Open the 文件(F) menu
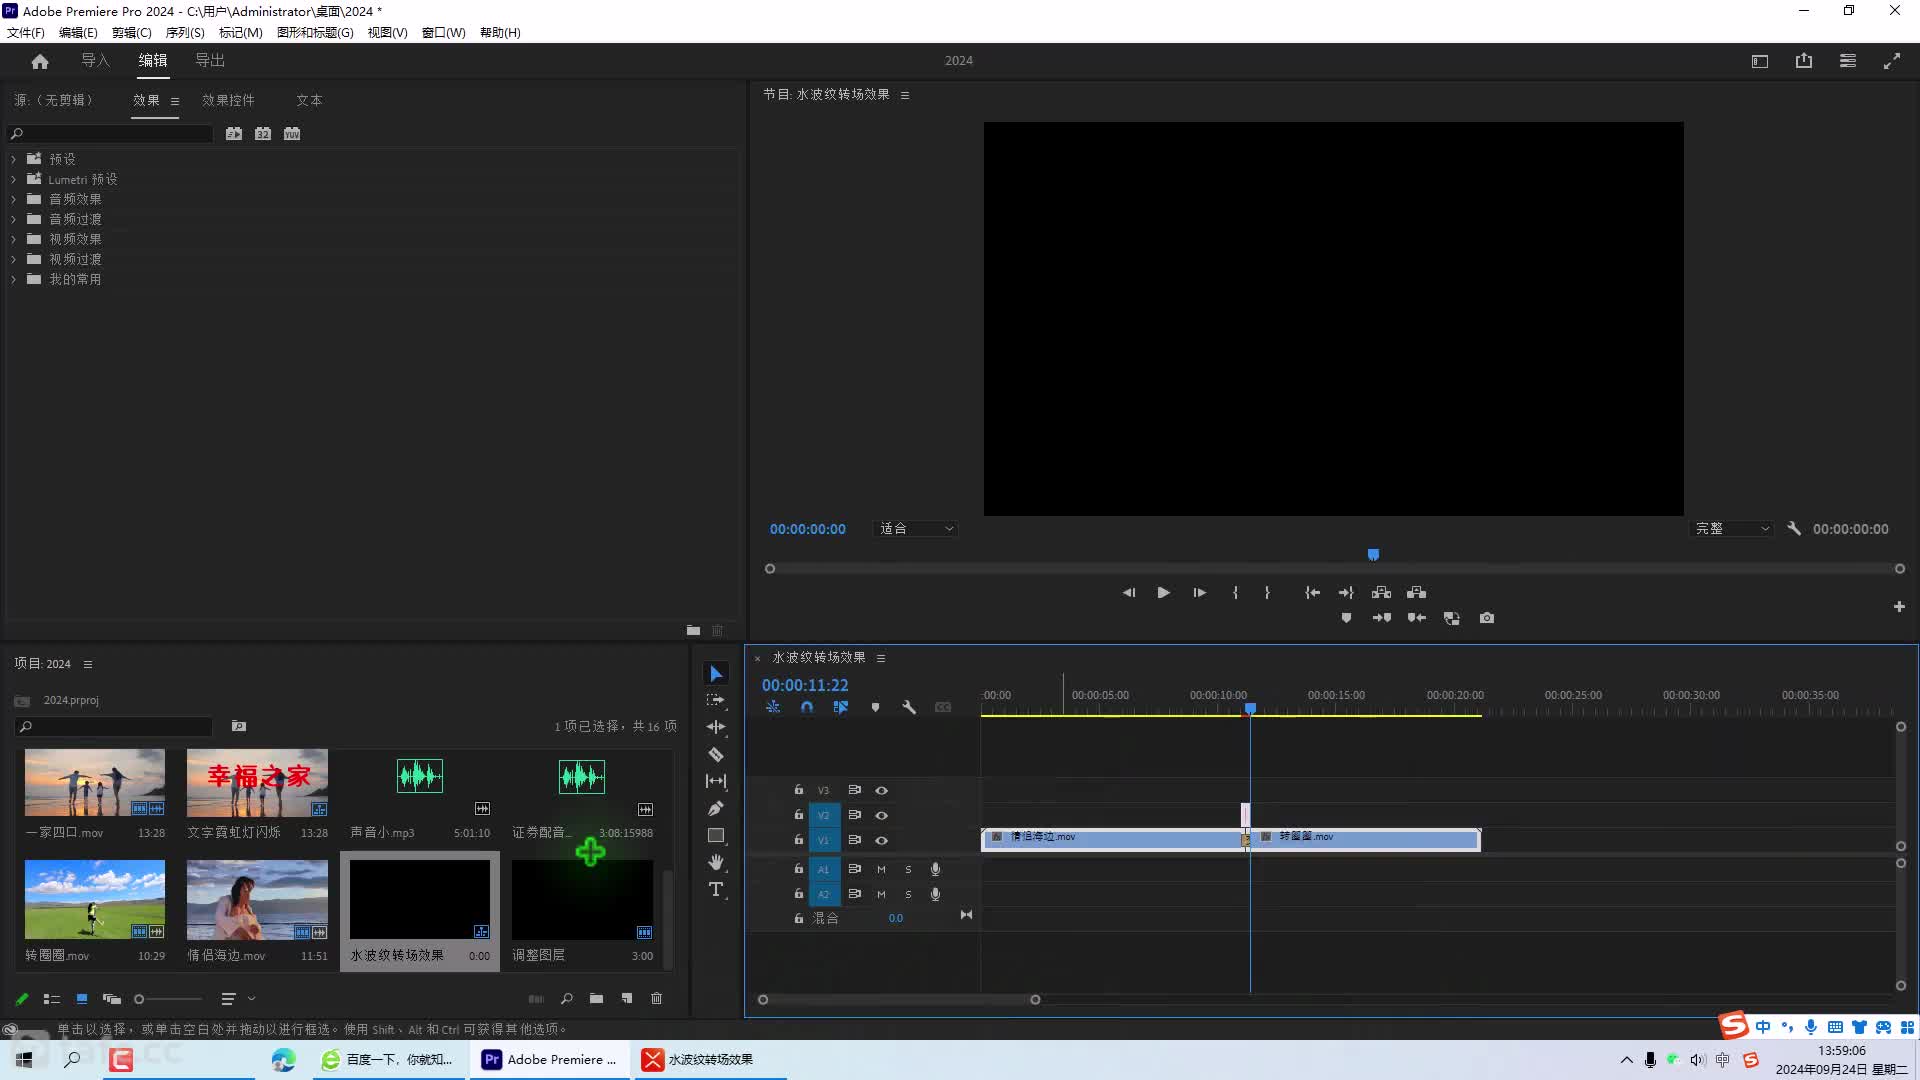 point(26,32)
